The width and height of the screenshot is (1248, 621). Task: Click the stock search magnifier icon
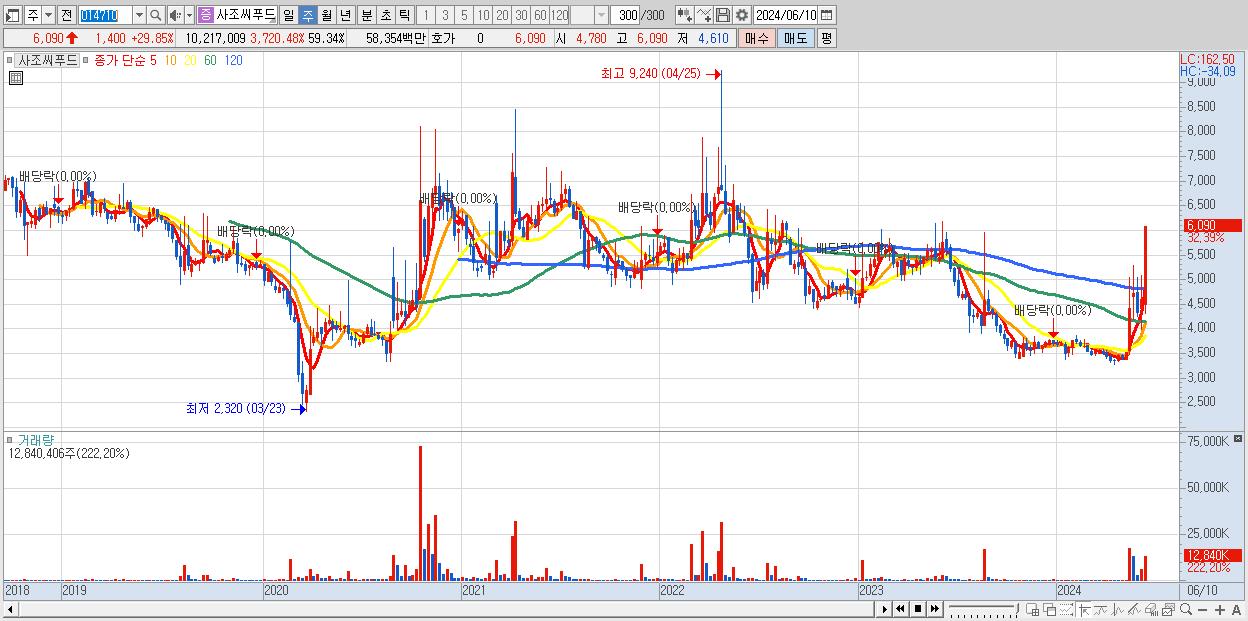pos(156,15)
